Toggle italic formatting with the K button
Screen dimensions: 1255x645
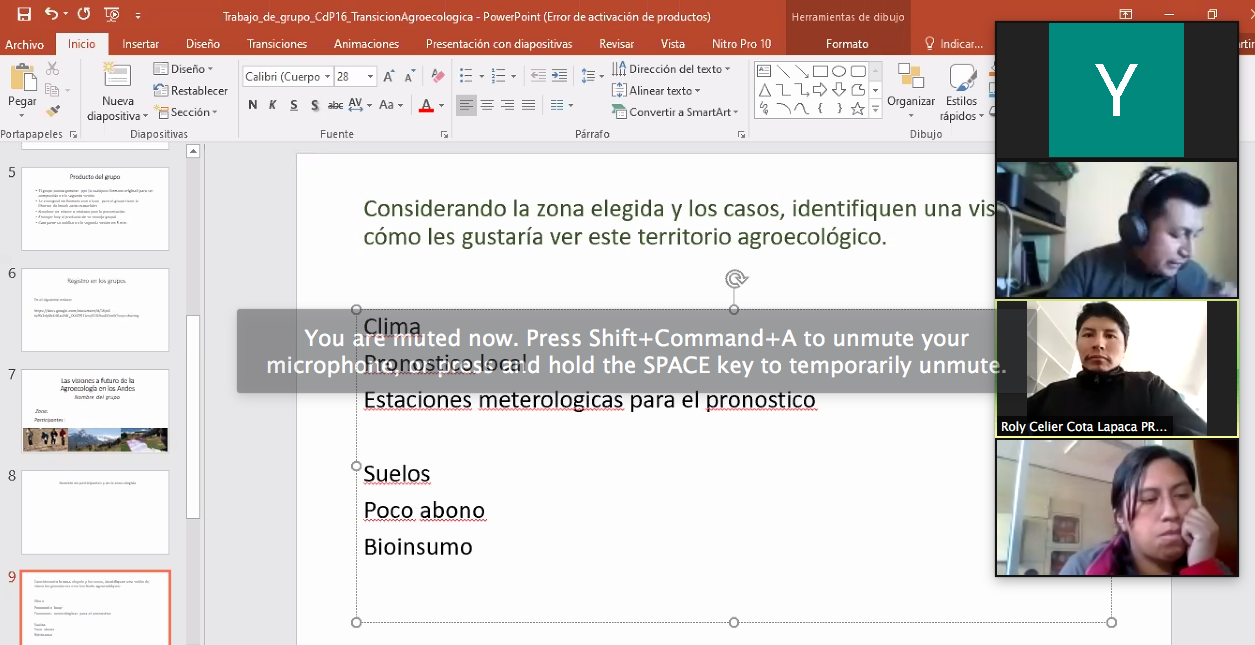pyautogui.click(x=274, y=106)
